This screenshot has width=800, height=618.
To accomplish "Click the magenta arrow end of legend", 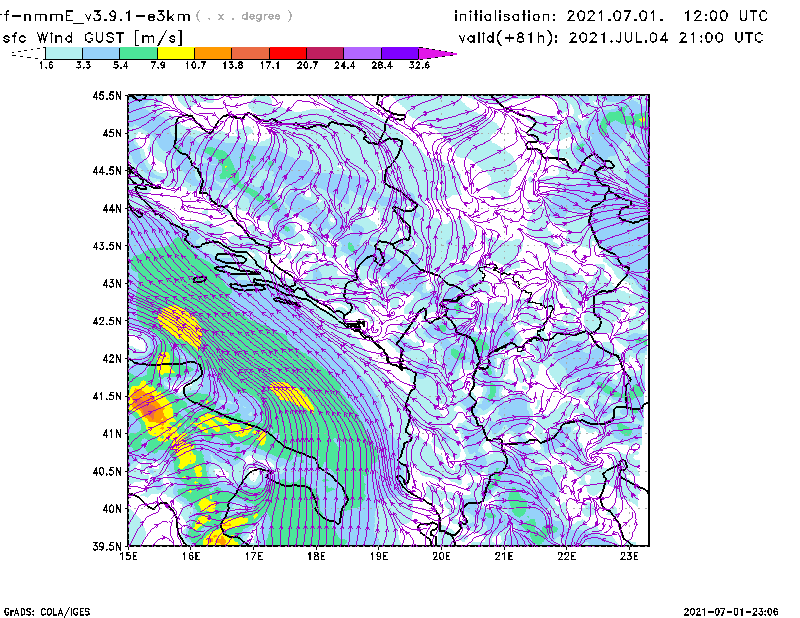I will 437,53.
